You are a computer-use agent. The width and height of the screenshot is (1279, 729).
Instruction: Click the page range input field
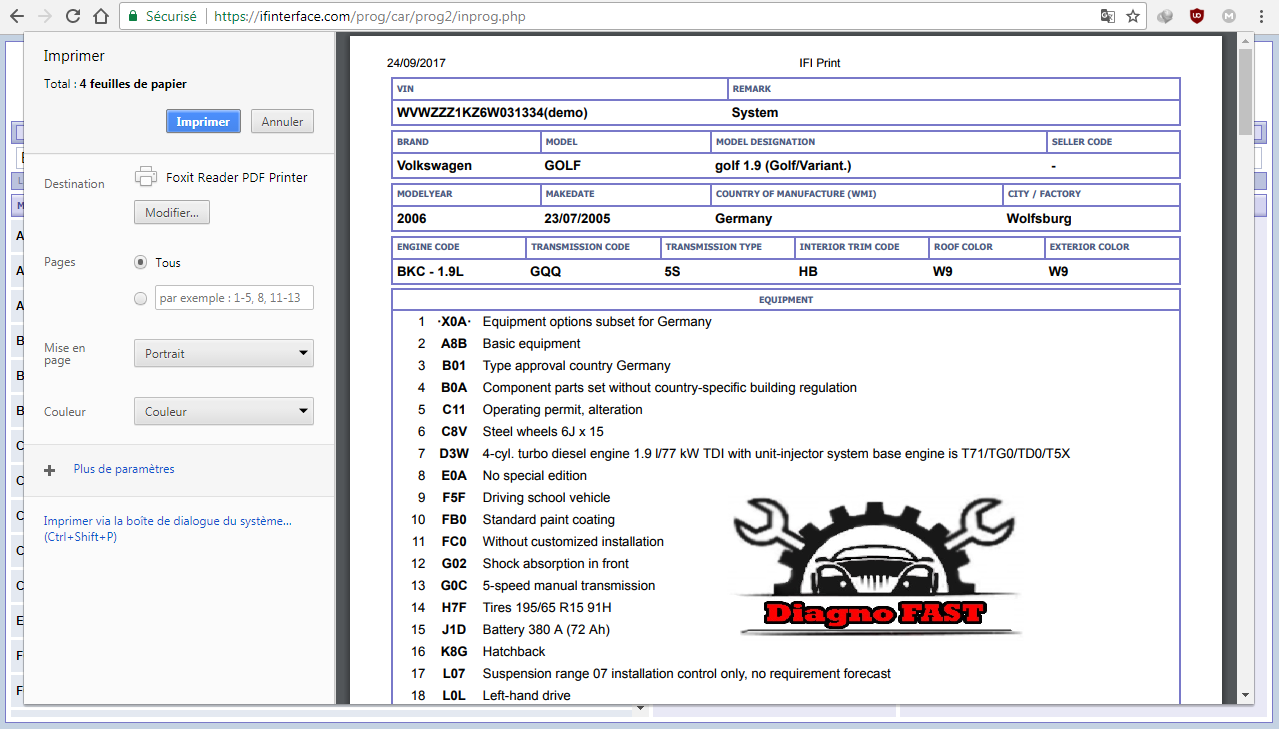click(234, 298)
